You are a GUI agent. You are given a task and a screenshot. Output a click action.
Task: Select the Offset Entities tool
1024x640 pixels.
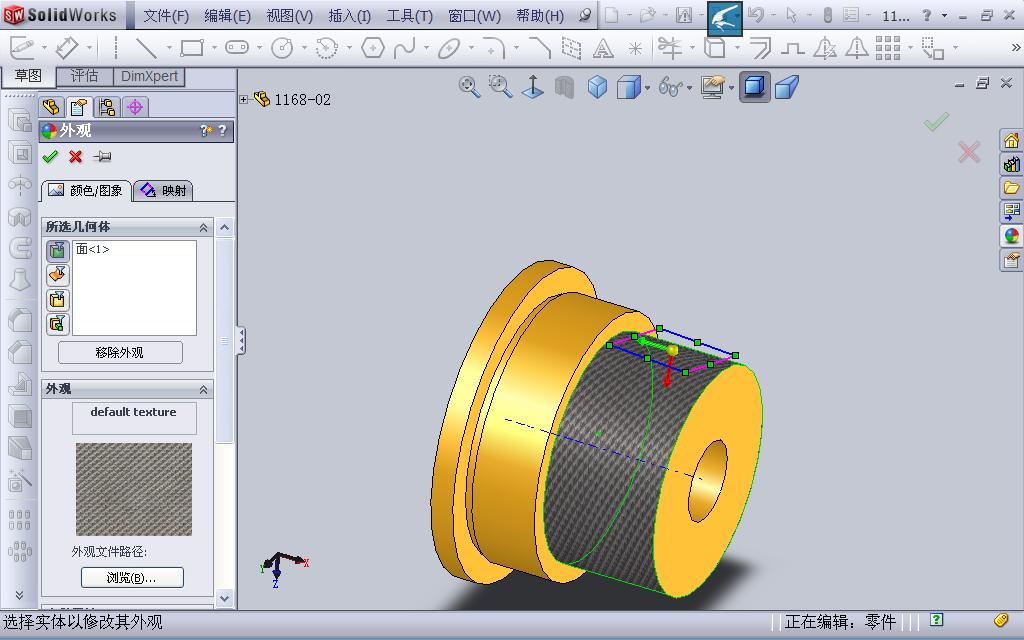[760, 48]
